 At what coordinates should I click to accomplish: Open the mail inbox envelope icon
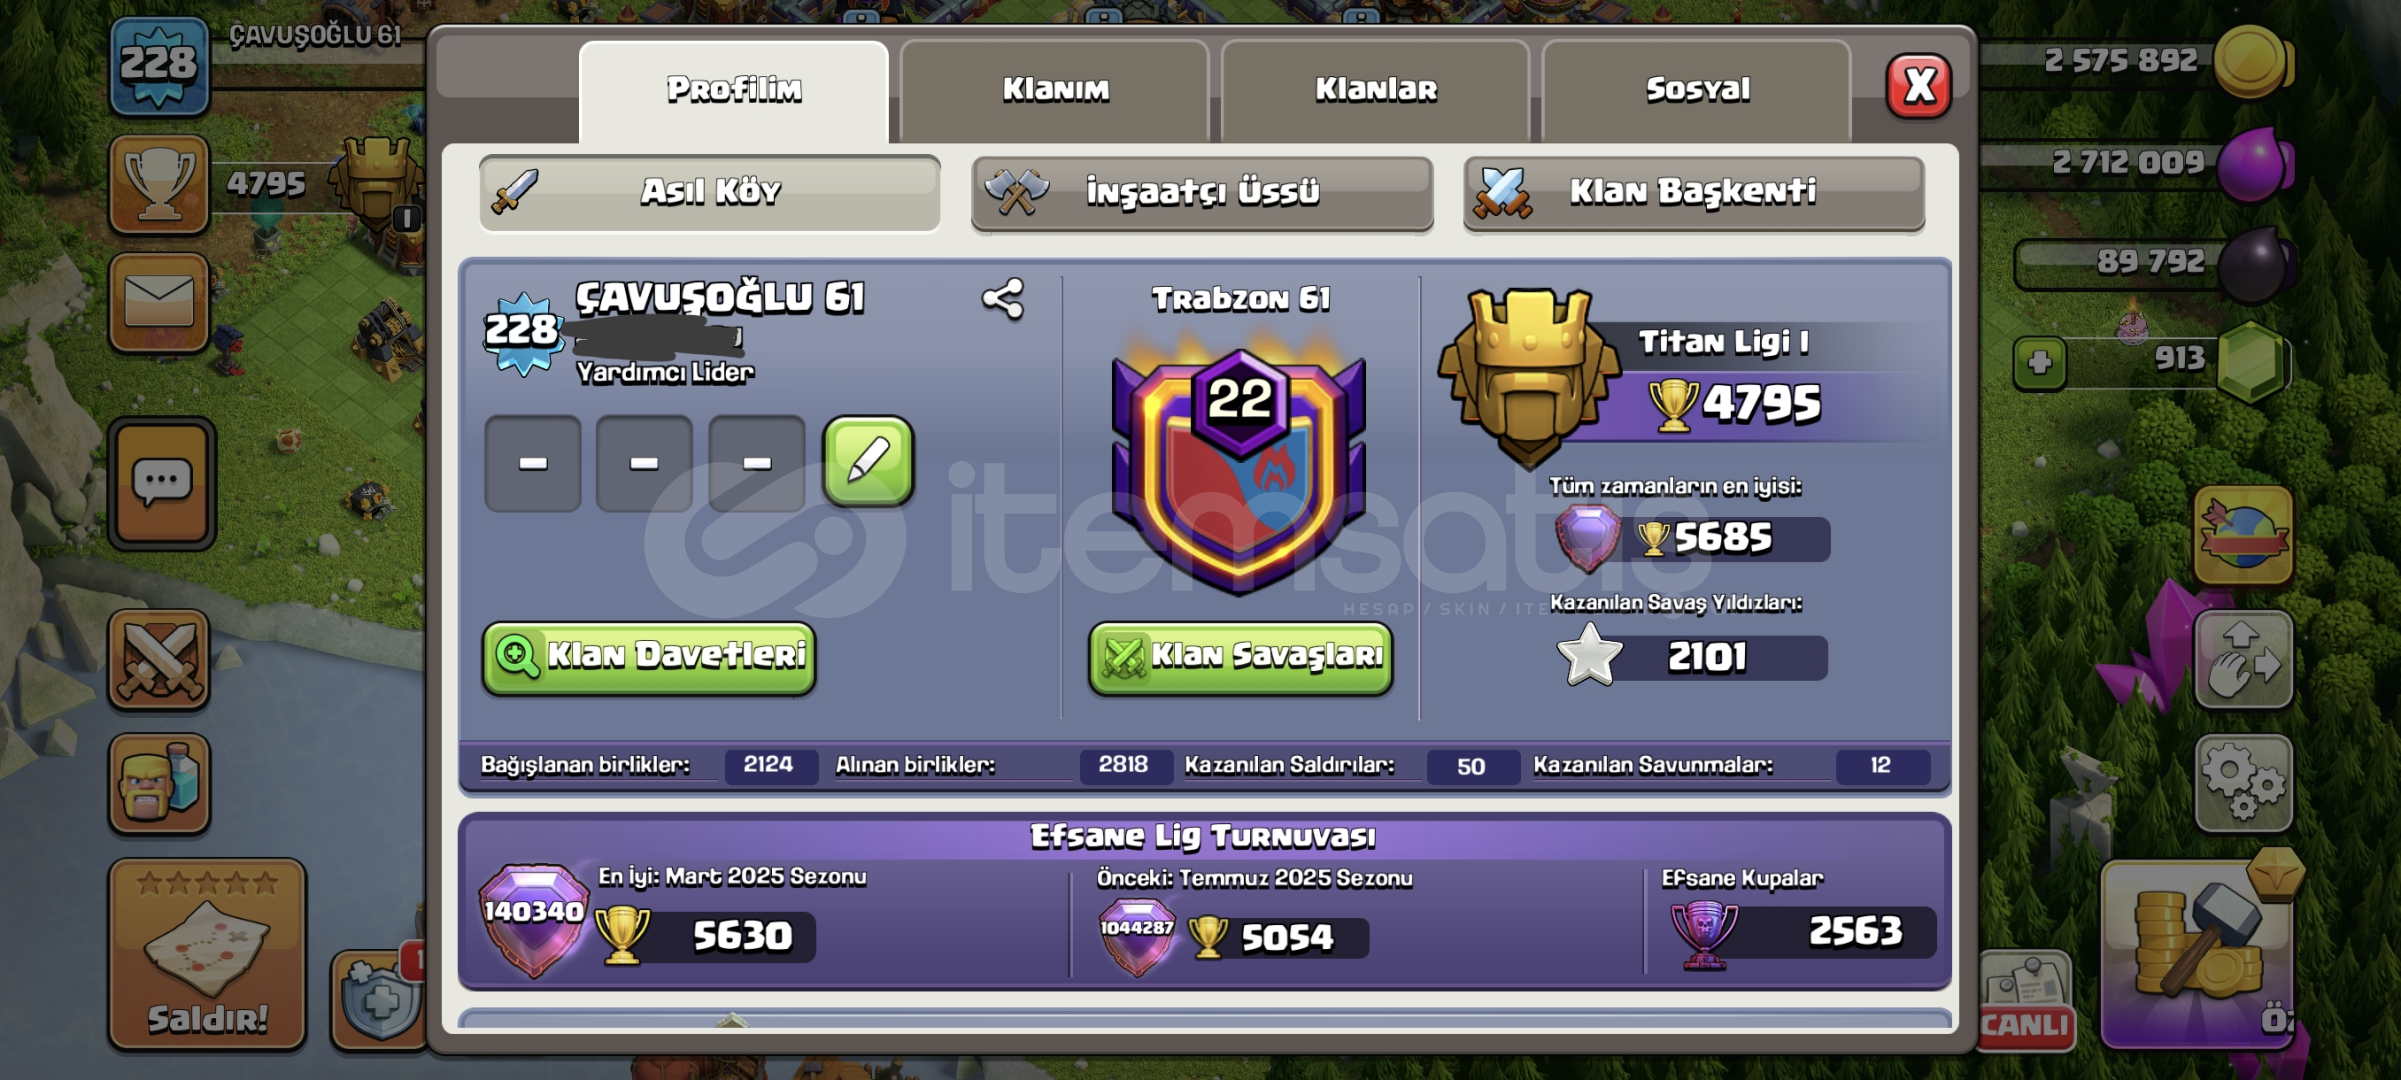(159, 302)
